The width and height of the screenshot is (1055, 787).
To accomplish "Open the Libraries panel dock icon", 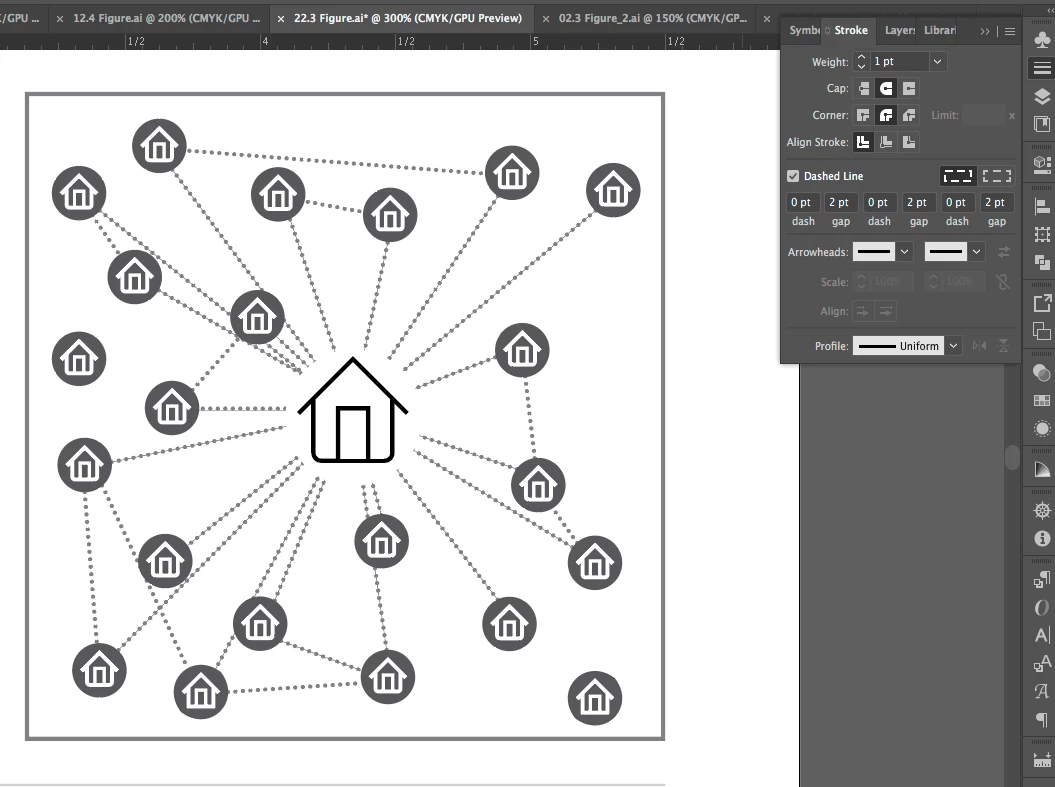I will pos(1042,124).
